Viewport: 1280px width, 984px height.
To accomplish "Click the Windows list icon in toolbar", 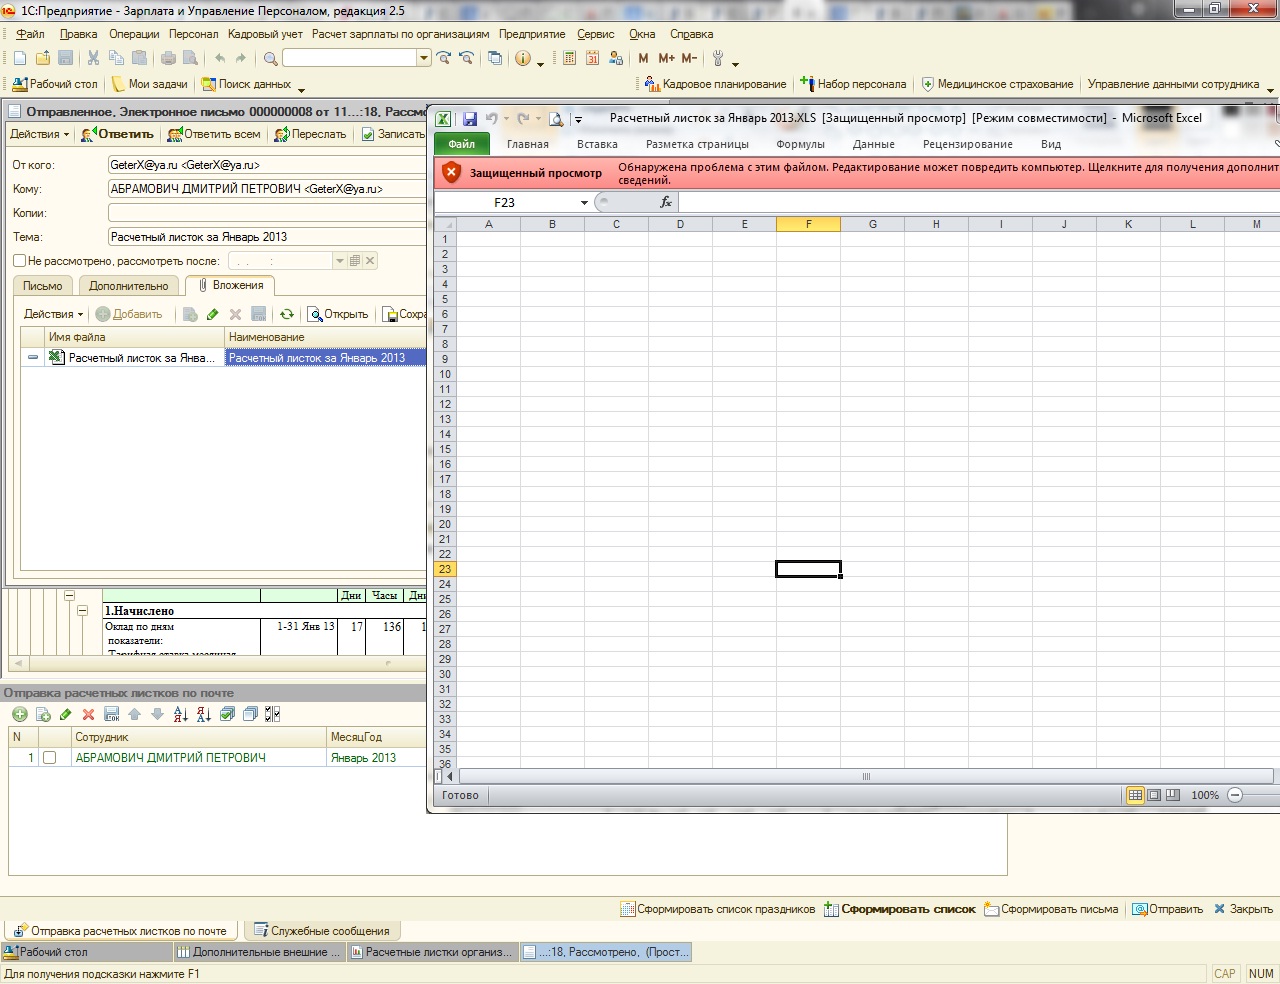I will tap(495, 58).
